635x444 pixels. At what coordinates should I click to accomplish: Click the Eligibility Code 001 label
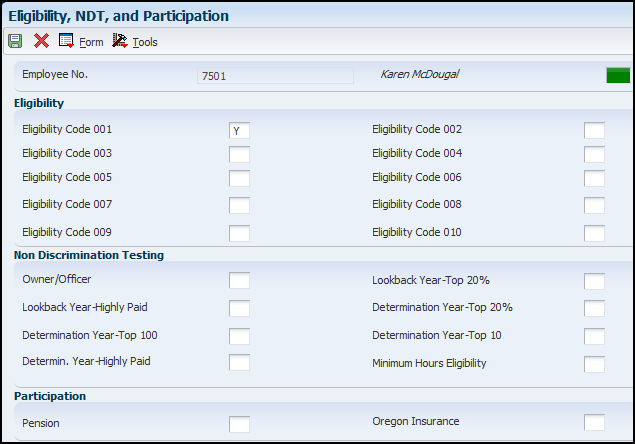pos(67,129)
